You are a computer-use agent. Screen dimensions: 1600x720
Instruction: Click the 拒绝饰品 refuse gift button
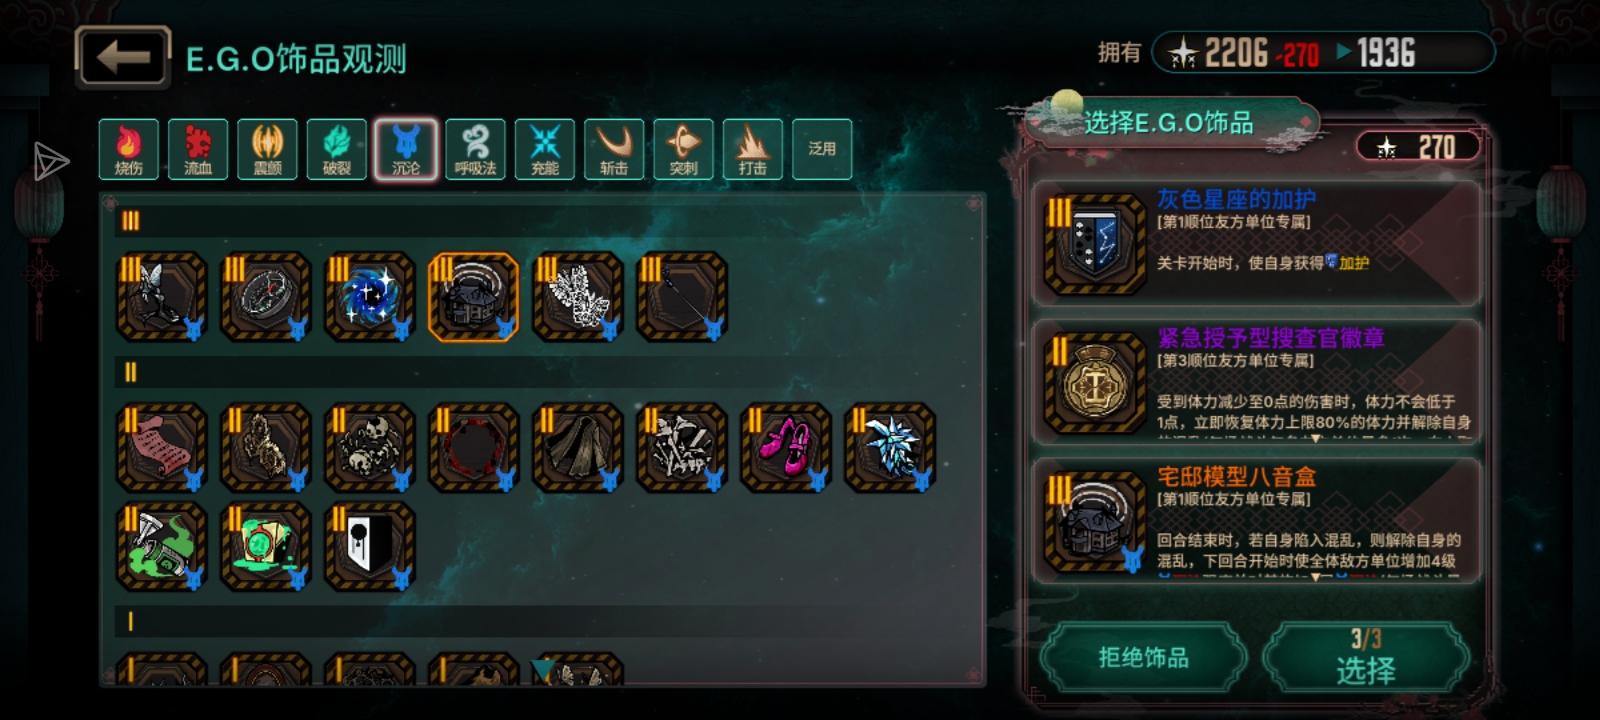(1144, 658)
